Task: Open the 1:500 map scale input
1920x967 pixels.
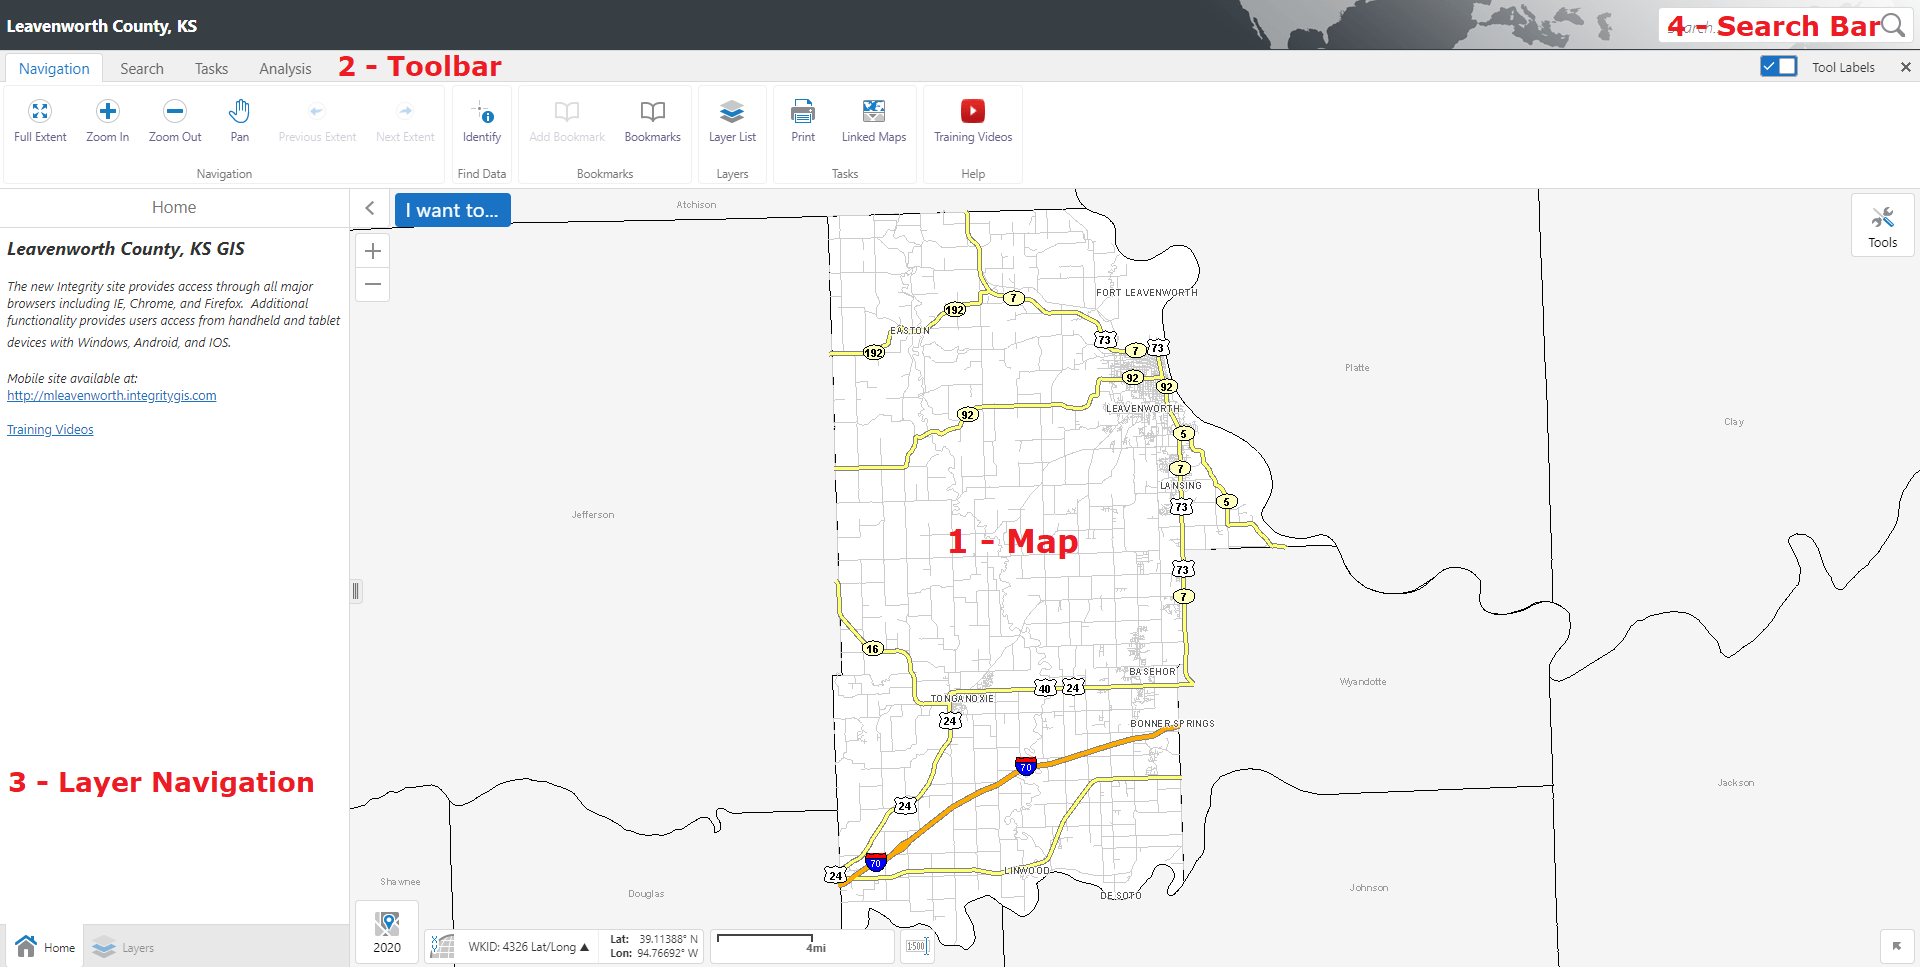Action: pos(916,946)
